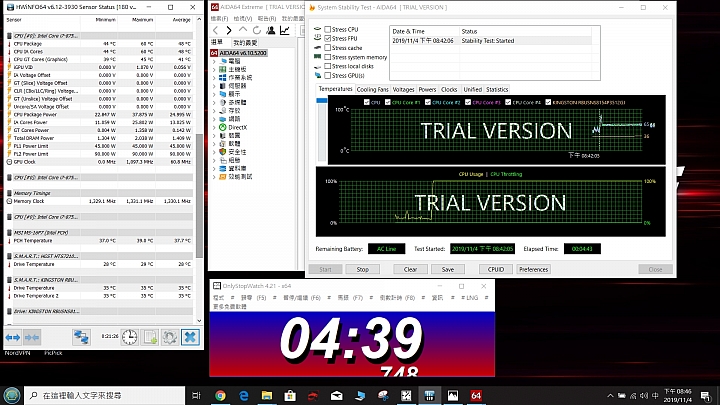Image resolution: width=720 pixels, height=405 pixels.
Task: Enable the Stress GPU(s) checkbox
Action: click(327, 75)
